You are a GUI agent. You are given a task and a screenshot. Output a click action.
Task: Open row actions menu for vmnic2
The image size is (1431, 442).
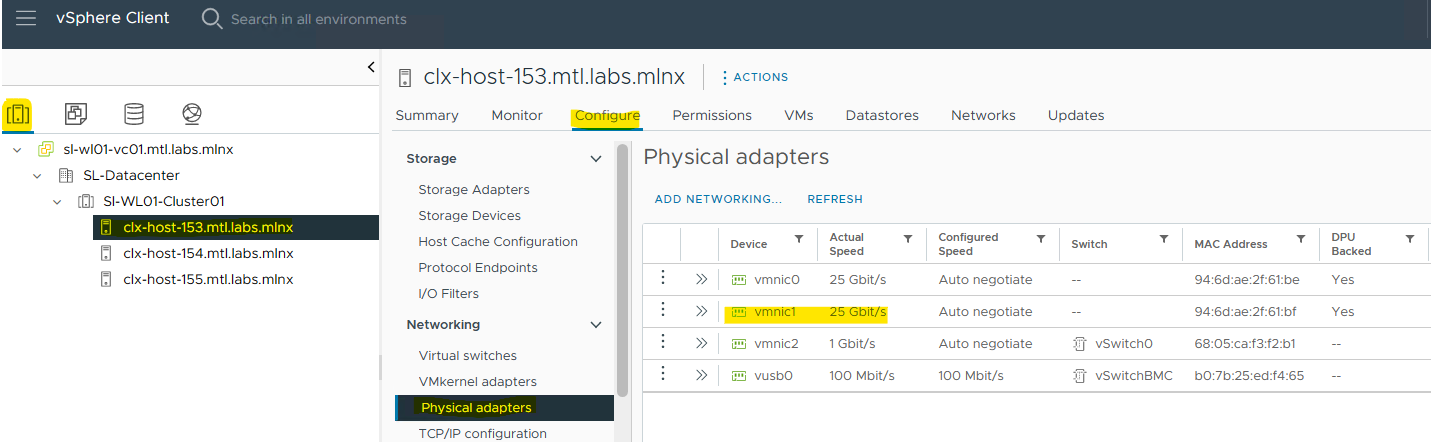click(662, 343)
